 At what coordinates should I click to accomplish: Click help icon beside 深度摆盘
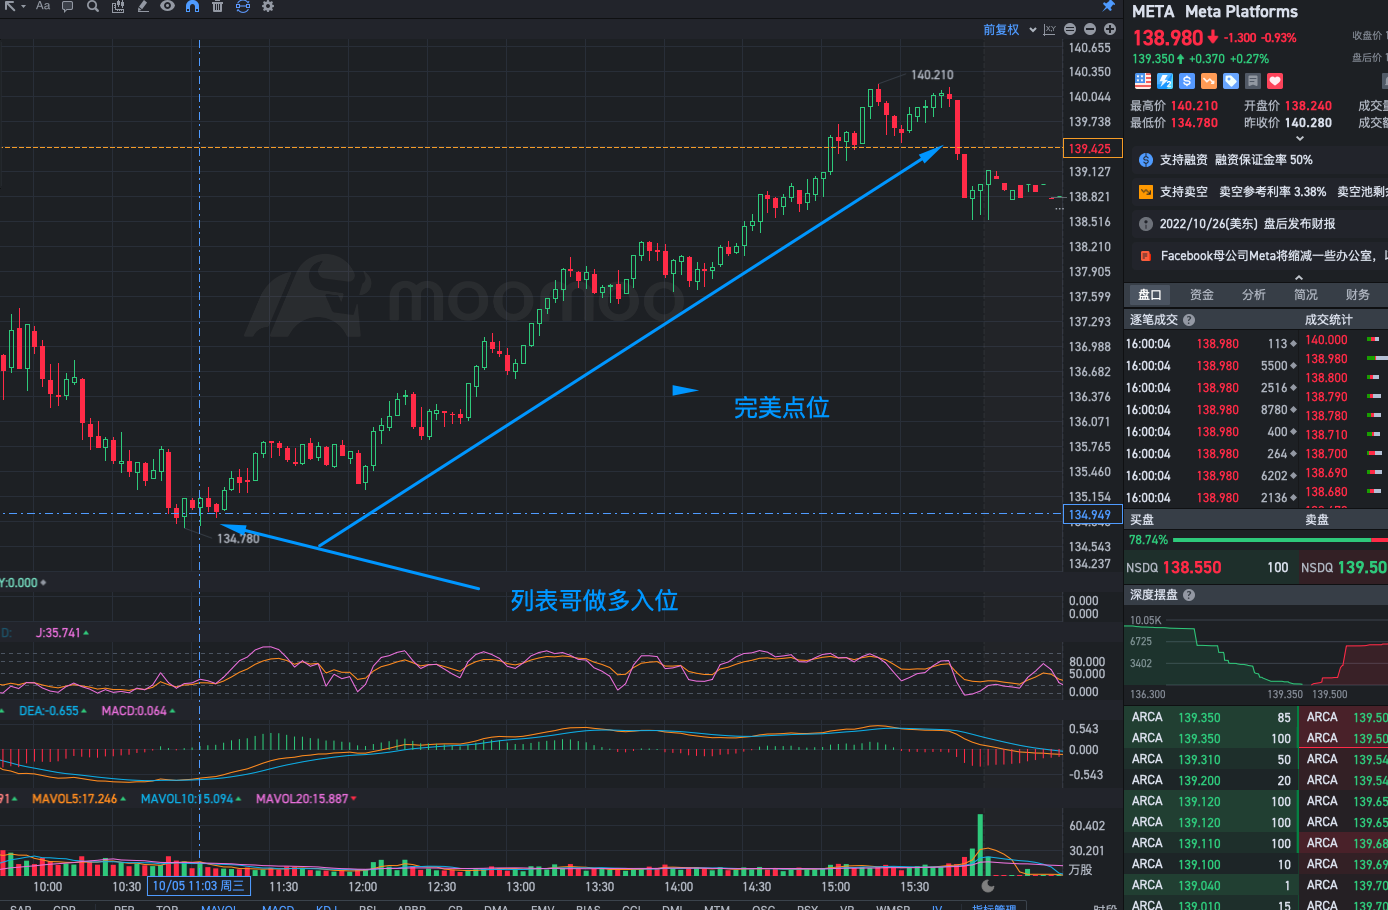(x=1189, y=595)
